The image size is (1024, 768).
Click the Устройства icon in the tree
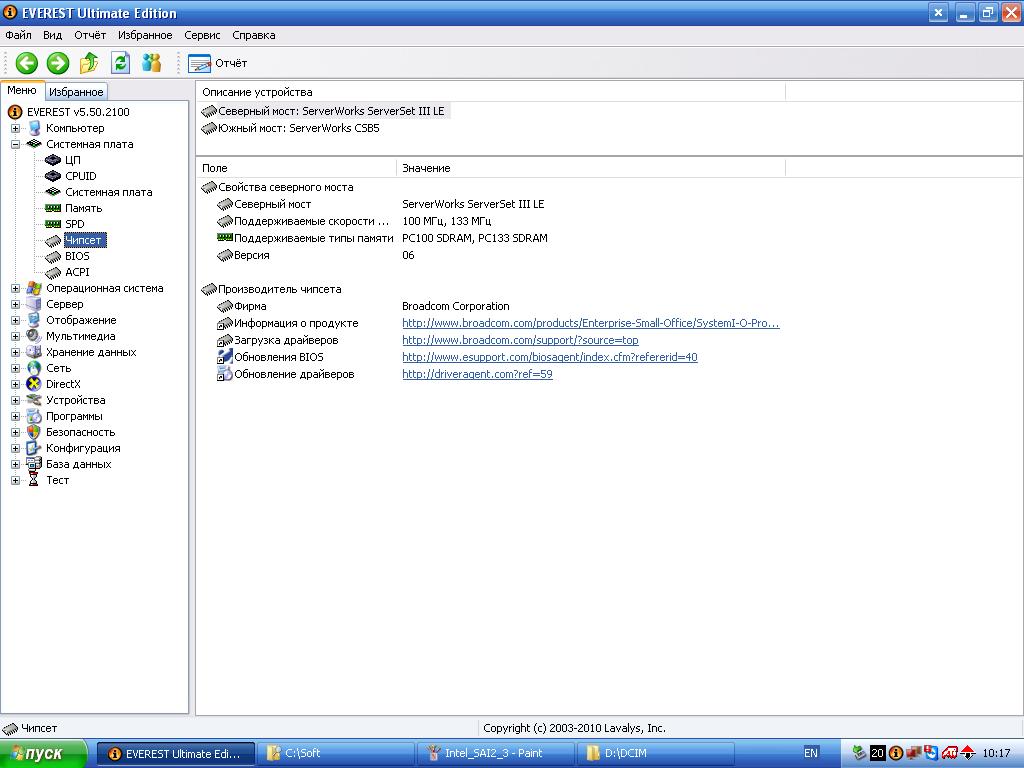pyautogui.click(x=34, y=400)
